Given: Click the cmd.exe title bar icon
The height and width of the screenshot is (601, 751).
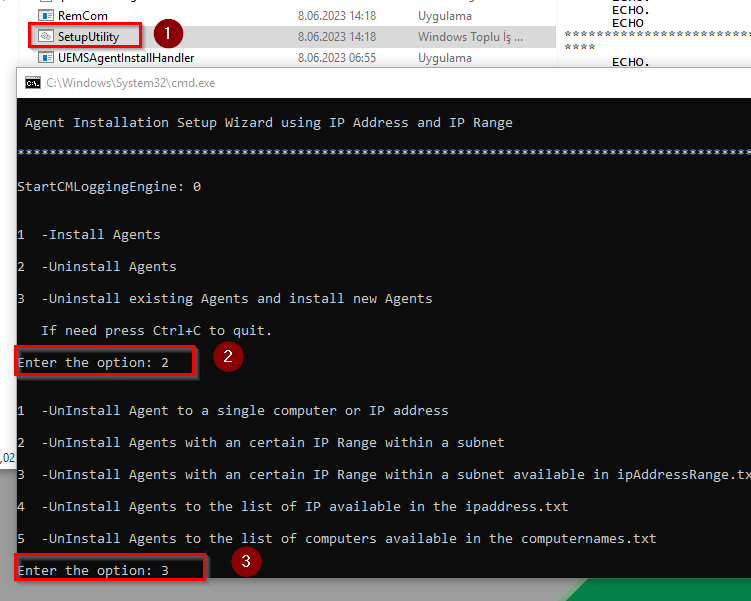Looking at the screenshot, I should coord(33,83).
